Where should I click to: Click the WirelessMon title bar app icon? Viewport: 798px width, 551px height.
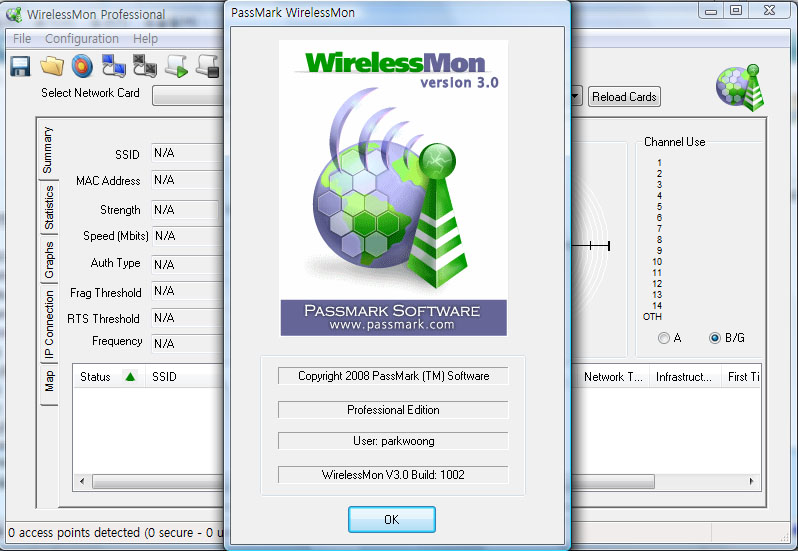tap(14, 14)
